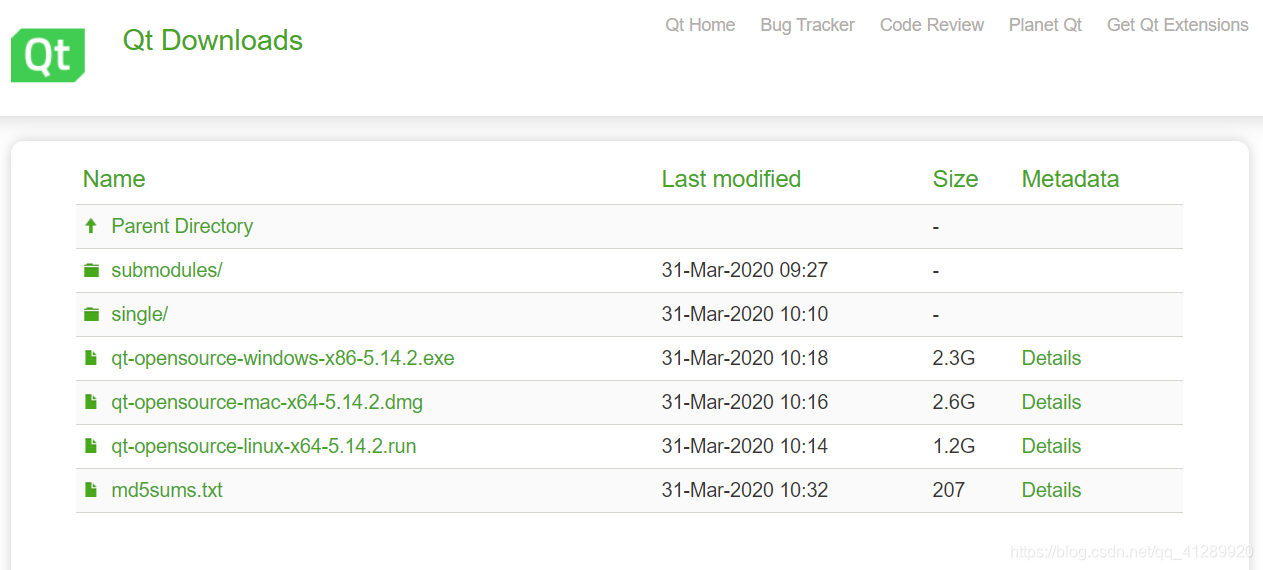Click the folder icon beside submodules/
This screenshot has width=1263, height=570.
click(x=92, y=271)
